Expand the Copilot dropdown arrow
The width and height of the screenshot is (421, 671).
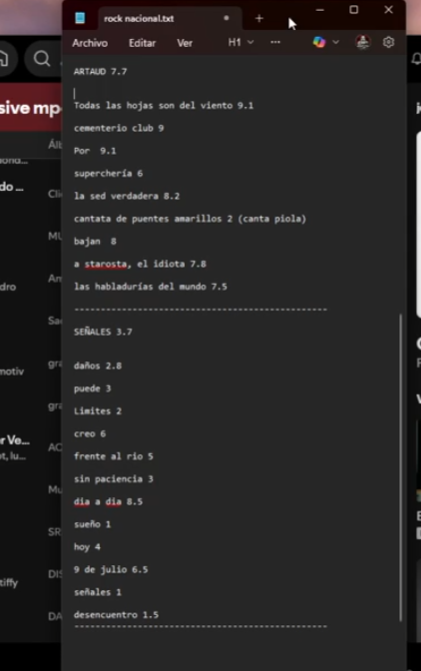click(x=336, y=42)
